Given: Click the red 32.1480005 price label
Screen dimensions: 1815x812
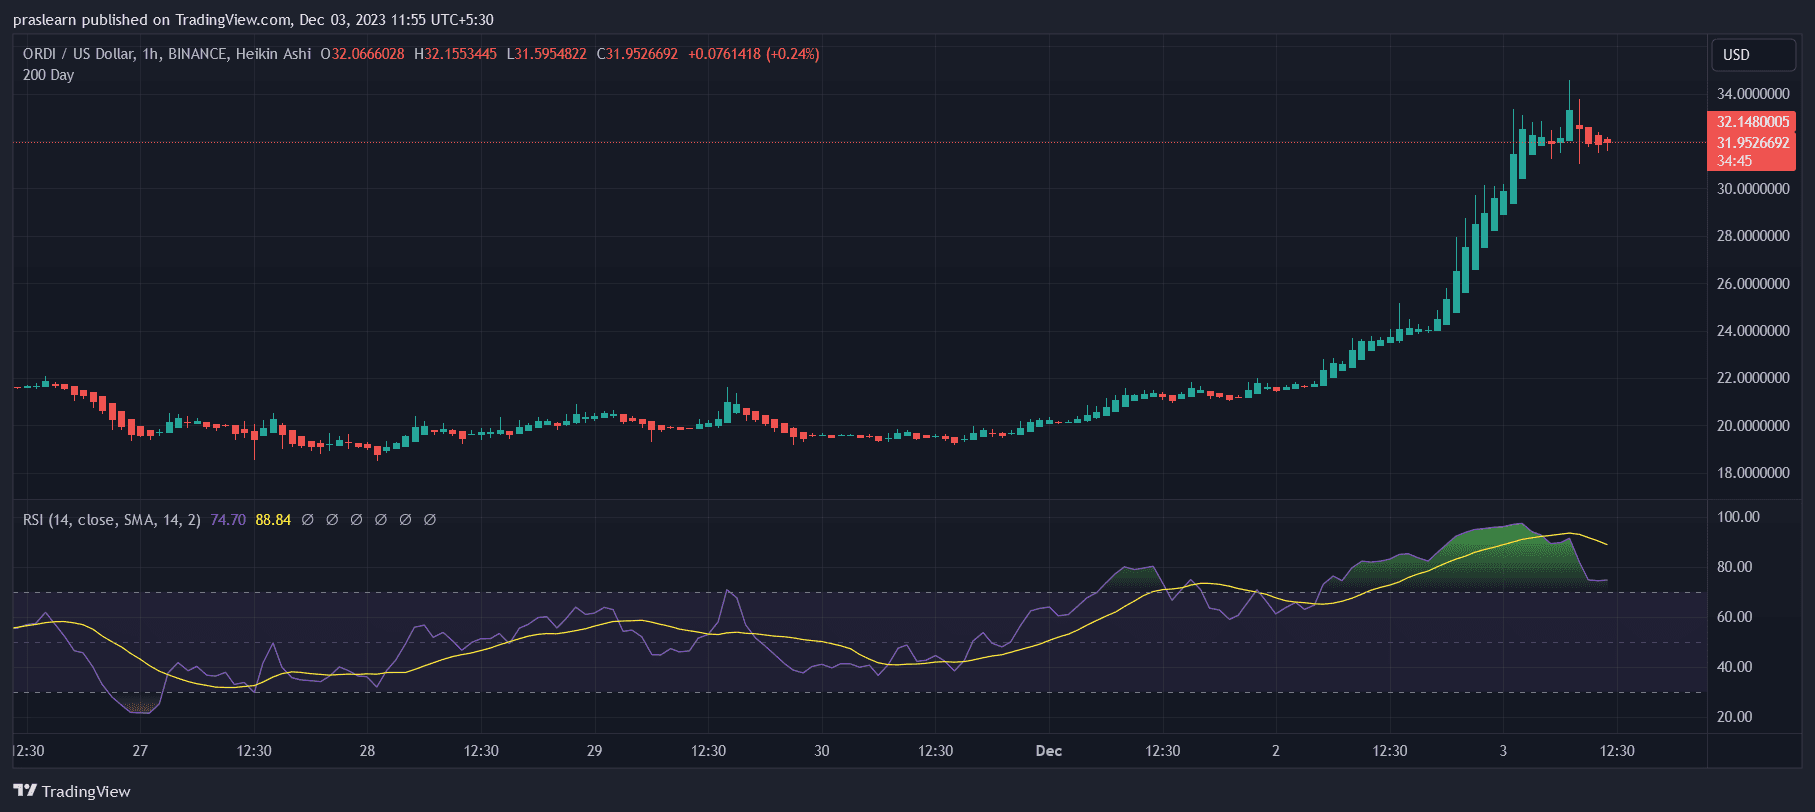Looking at the screenshot, I should (1752, 122).
